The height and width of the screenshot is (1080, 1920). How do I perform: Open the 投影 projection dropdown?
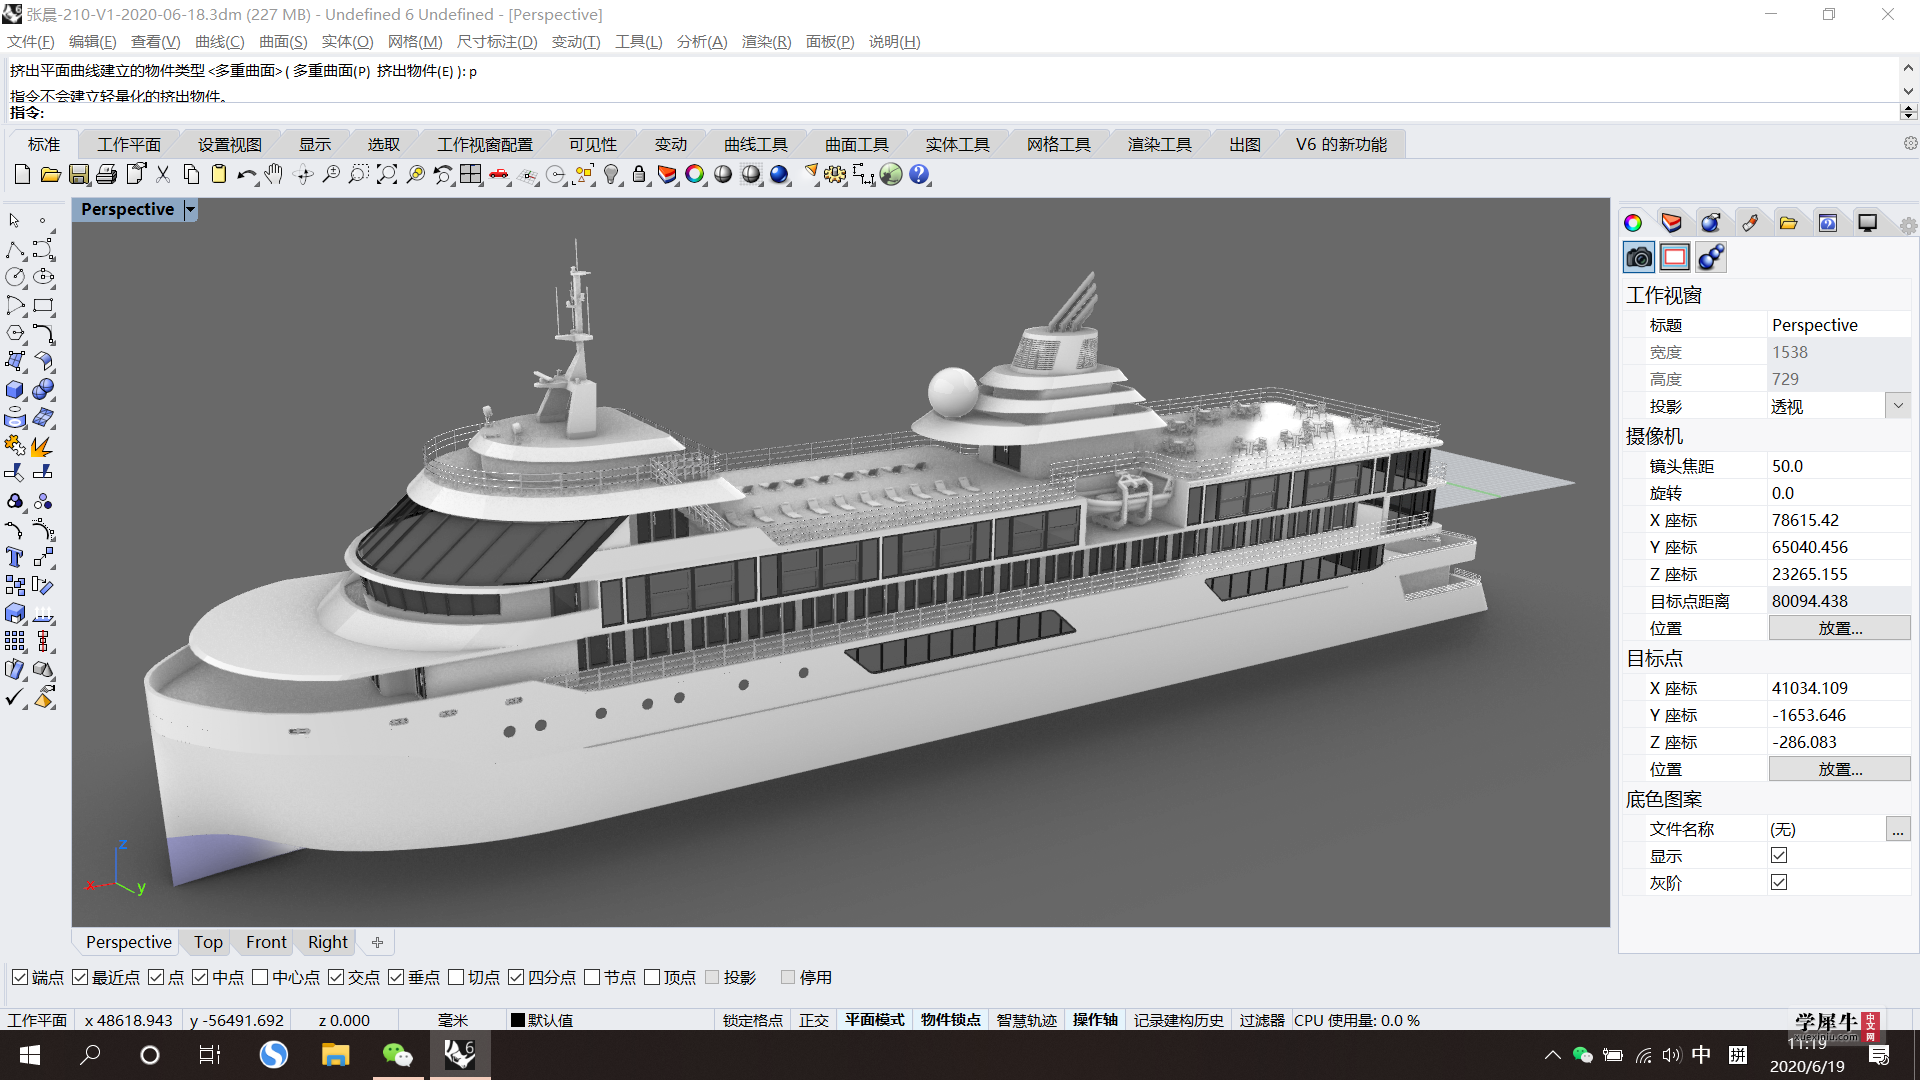click(x=1898, y=406)
